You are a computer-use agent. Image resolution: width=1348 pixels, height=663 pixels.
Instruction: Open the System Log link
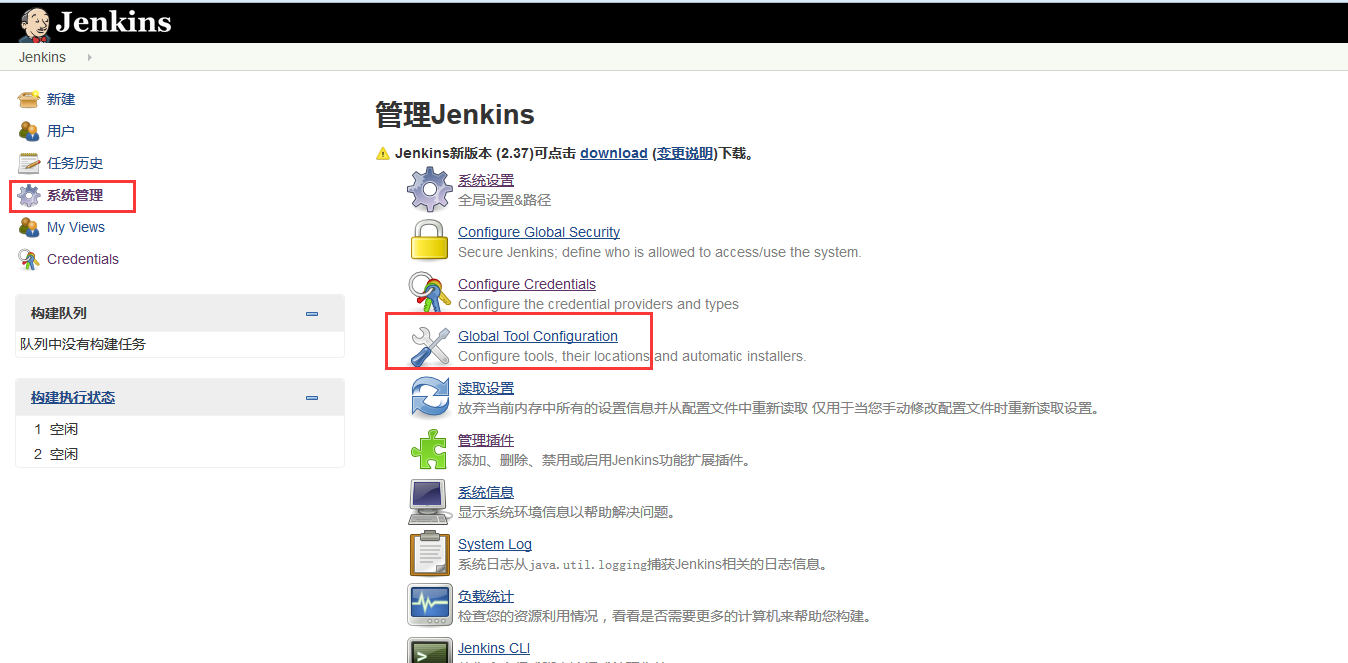point(495,544)
